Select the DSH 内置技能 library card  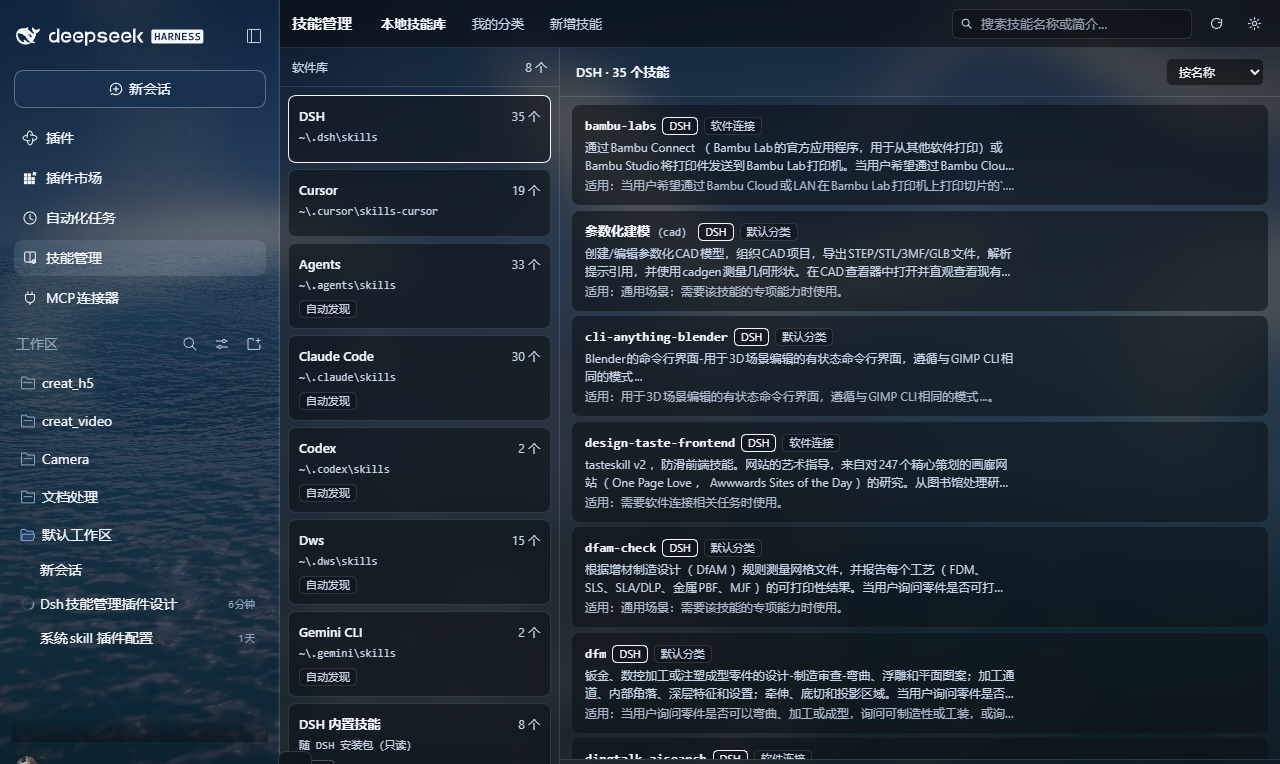(x=419, y=734)
